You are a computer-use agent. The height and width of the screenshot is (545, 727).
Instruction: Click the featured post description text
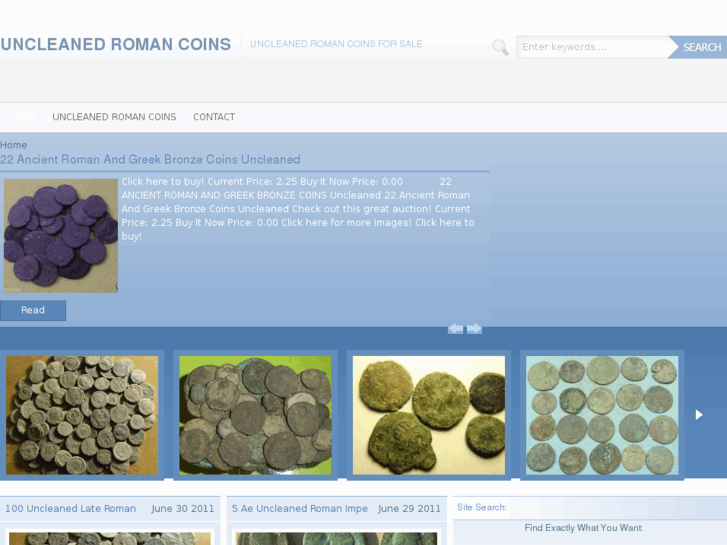point(298,209)
